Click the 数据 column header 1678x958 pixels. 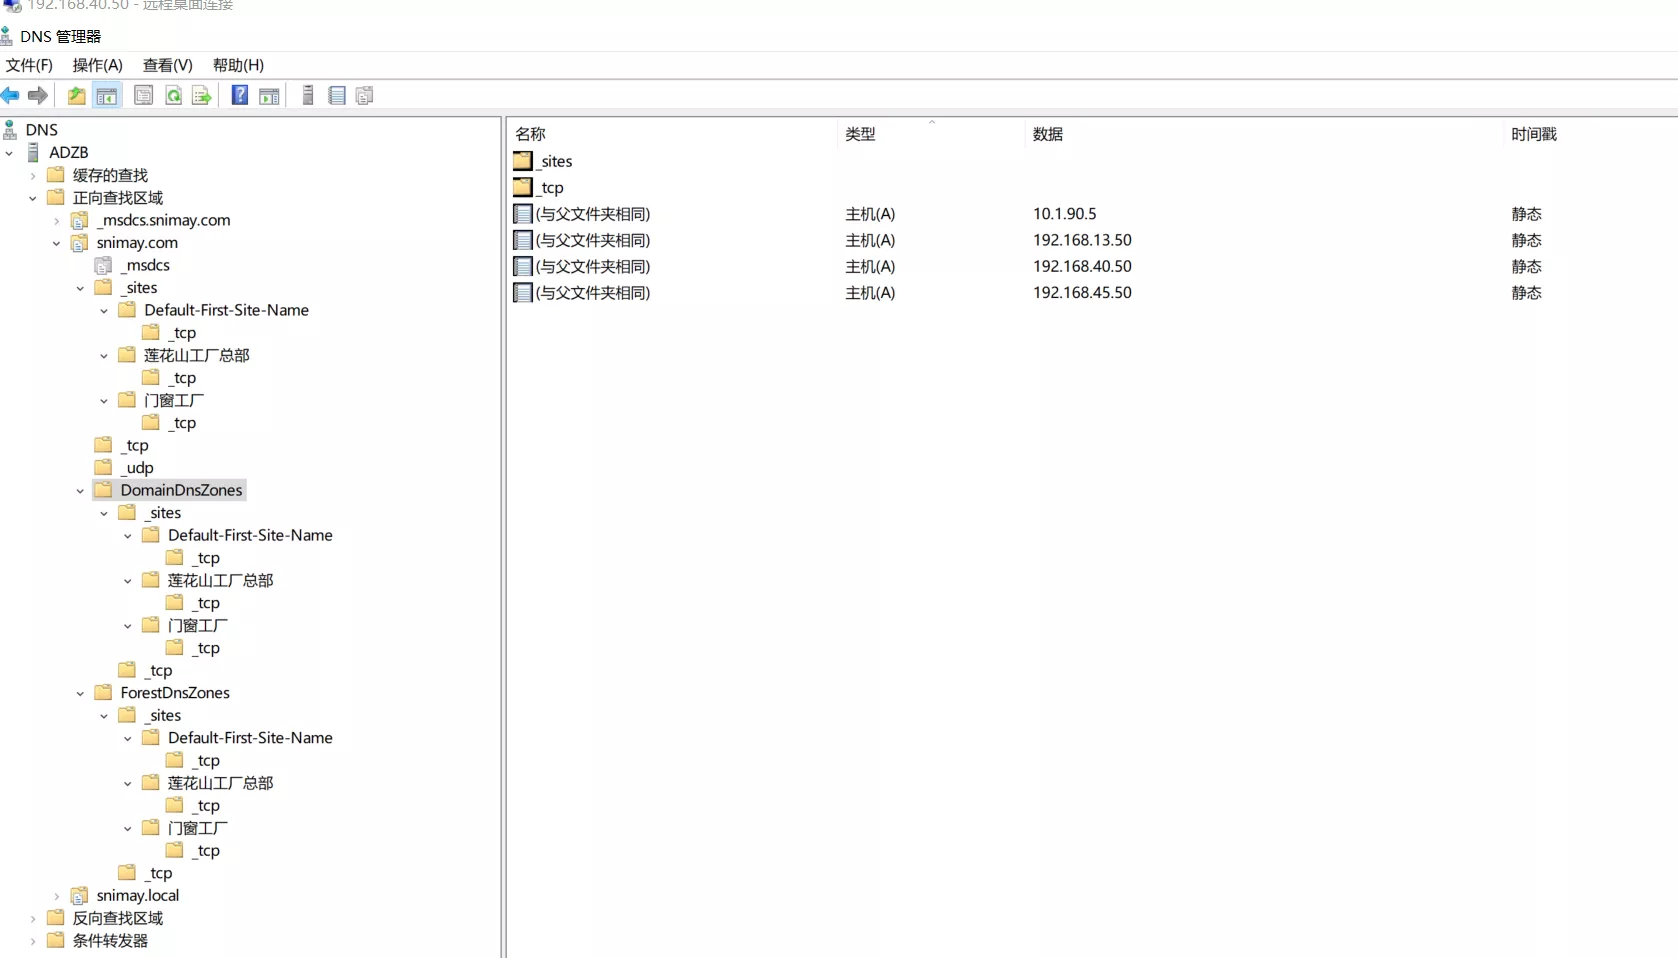click(1047, 134)
